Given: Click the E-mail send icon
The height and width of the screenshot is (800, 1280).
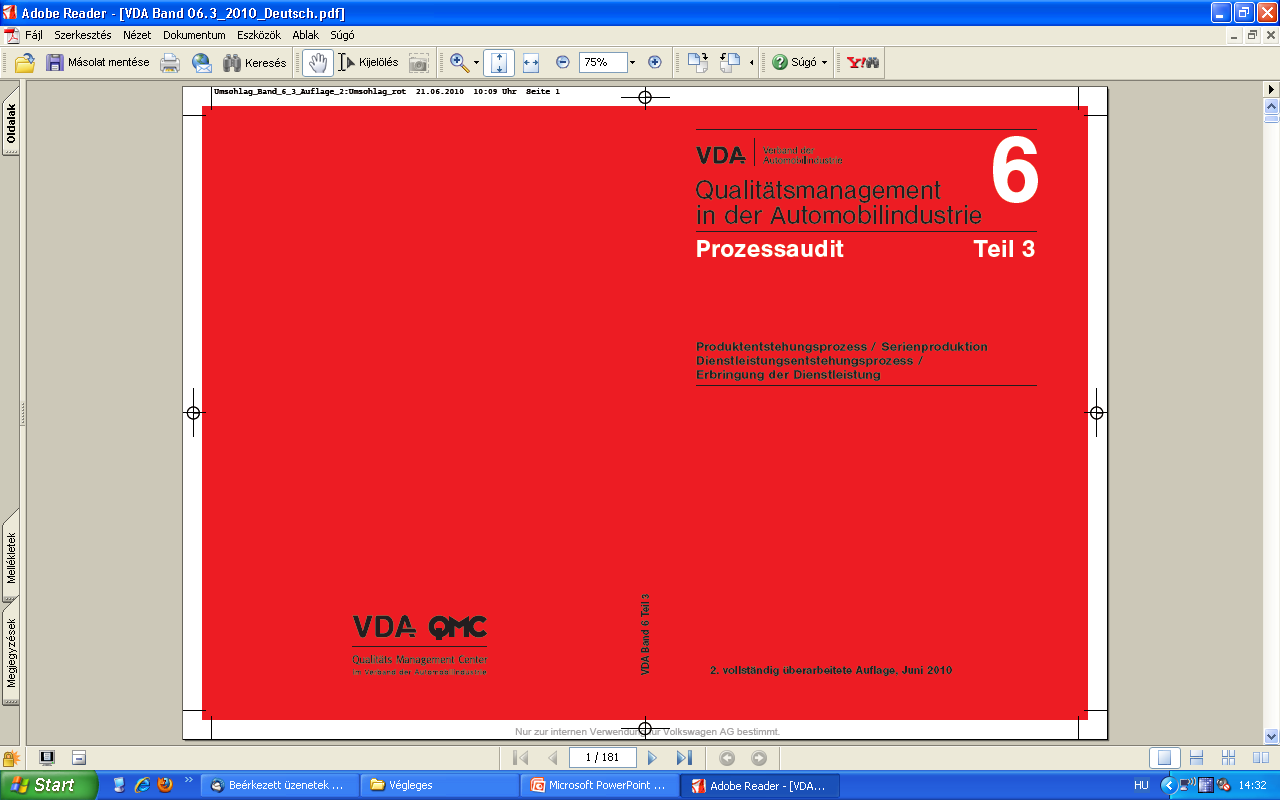Looking at the screenshot, I should (202, 62).
